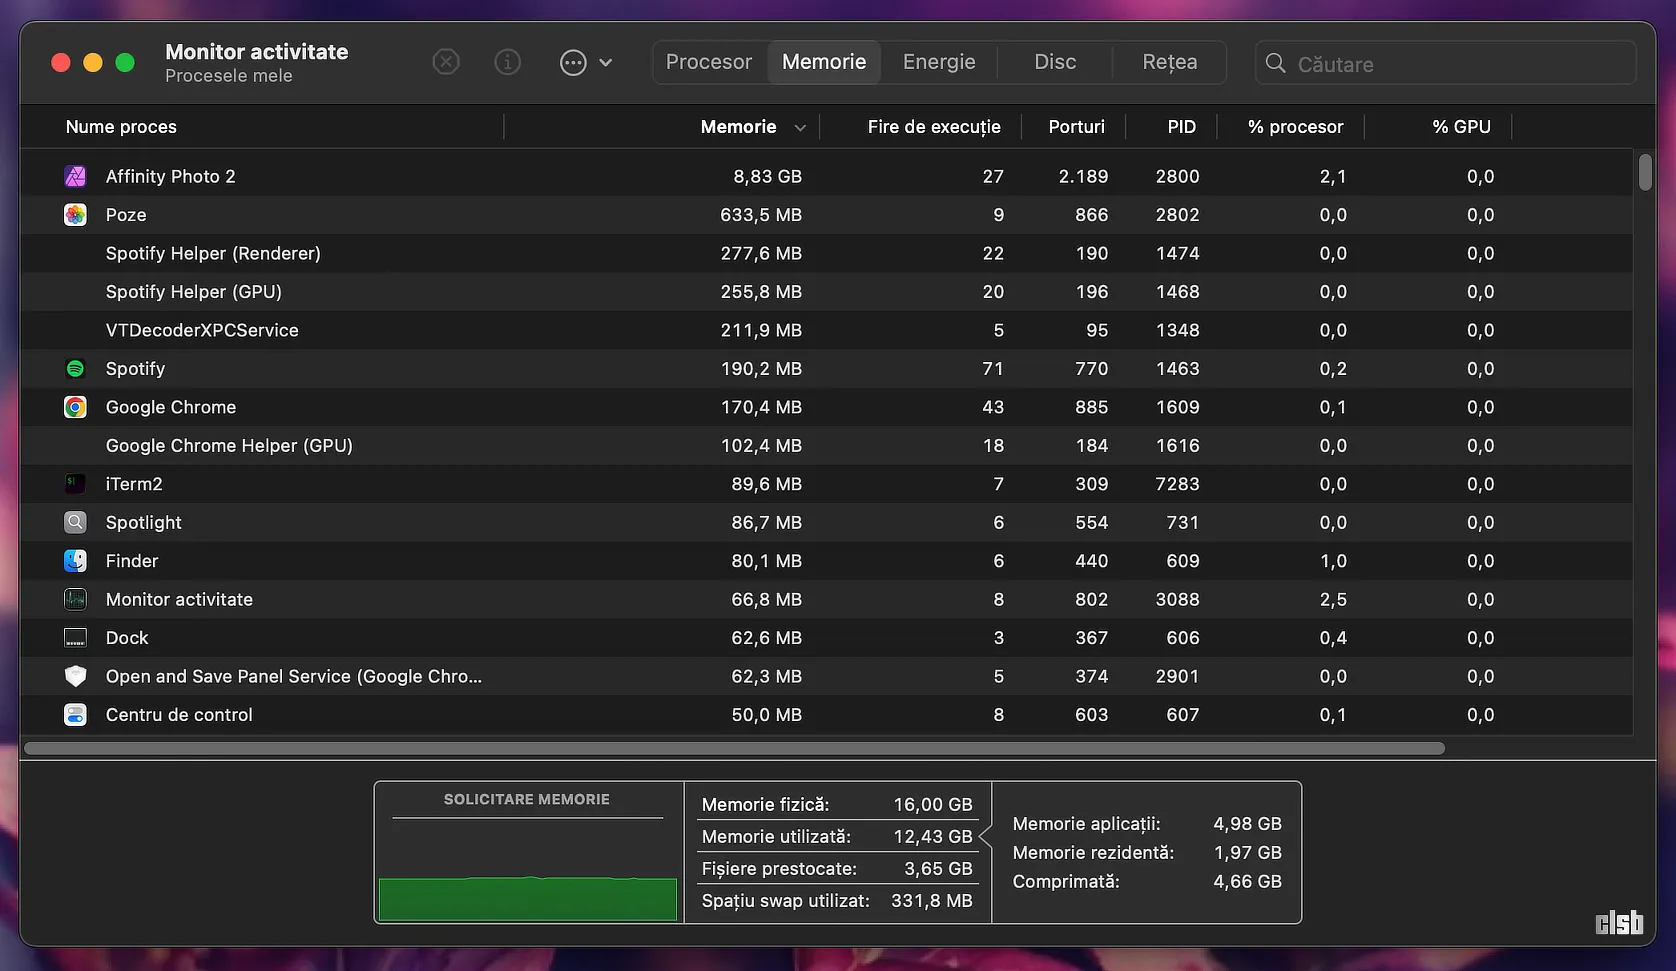Sort by the PID column header
1676x971 pixels.
pos(1181,127)
